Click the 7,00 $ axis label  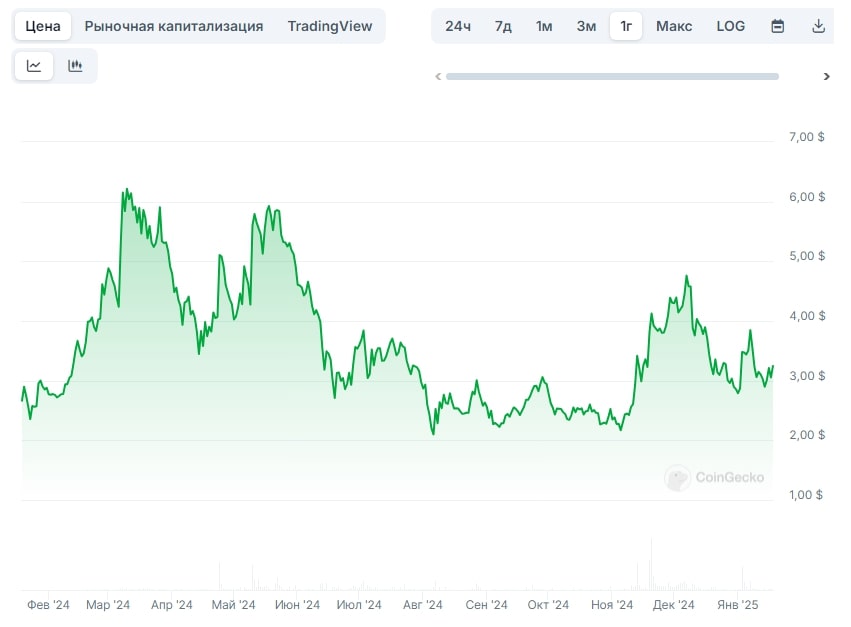tap(806, 137)
